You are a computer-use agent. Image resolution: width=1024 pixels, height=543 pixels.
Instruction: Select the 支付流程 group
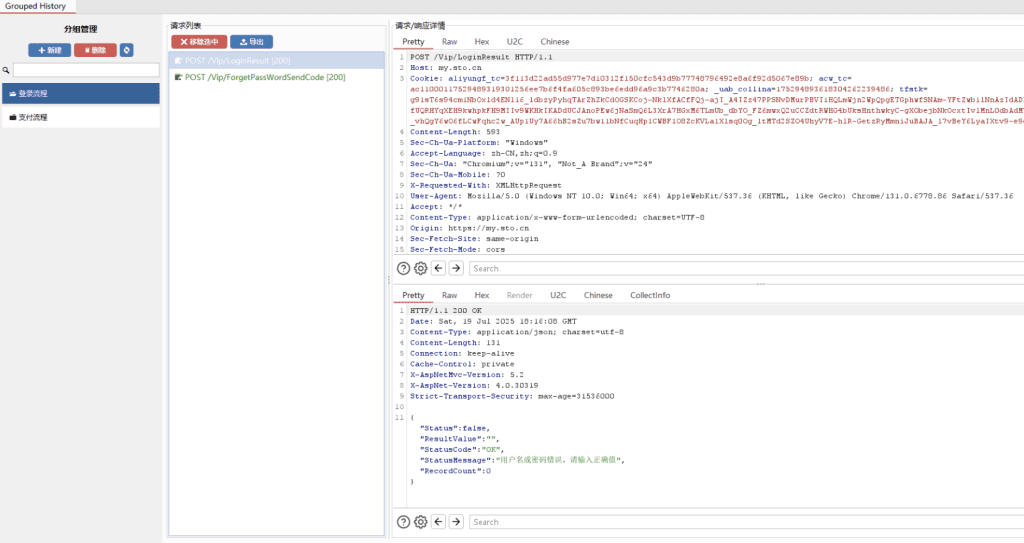coord(81,118)
